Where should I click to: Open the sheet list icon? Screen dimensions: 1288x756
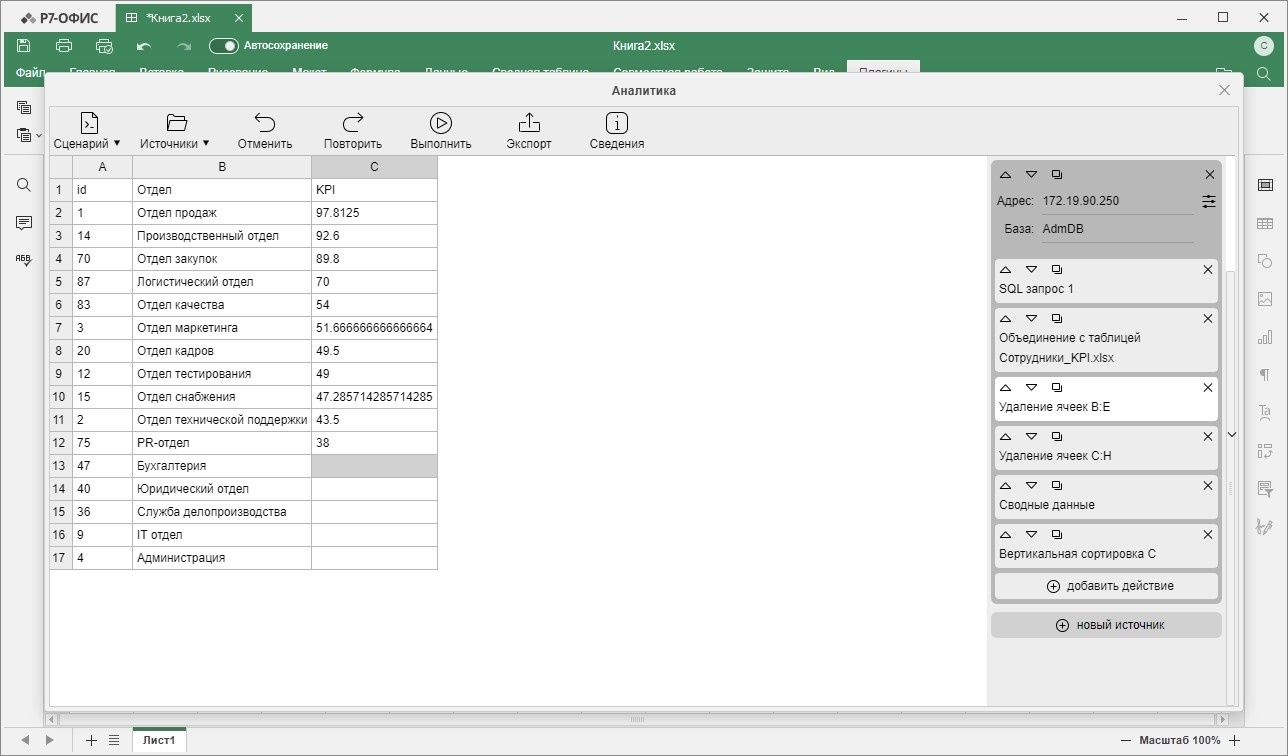point(114,741)
